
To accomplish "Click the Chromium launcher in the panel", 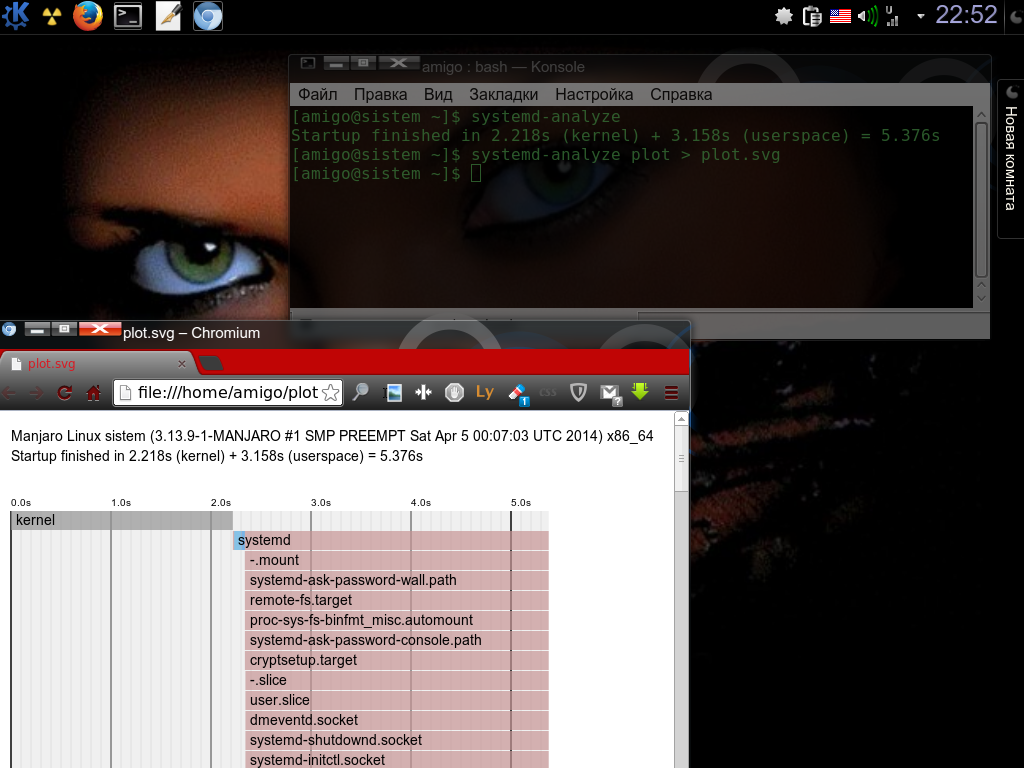I will pyautogui.click(x=208, y=16).
